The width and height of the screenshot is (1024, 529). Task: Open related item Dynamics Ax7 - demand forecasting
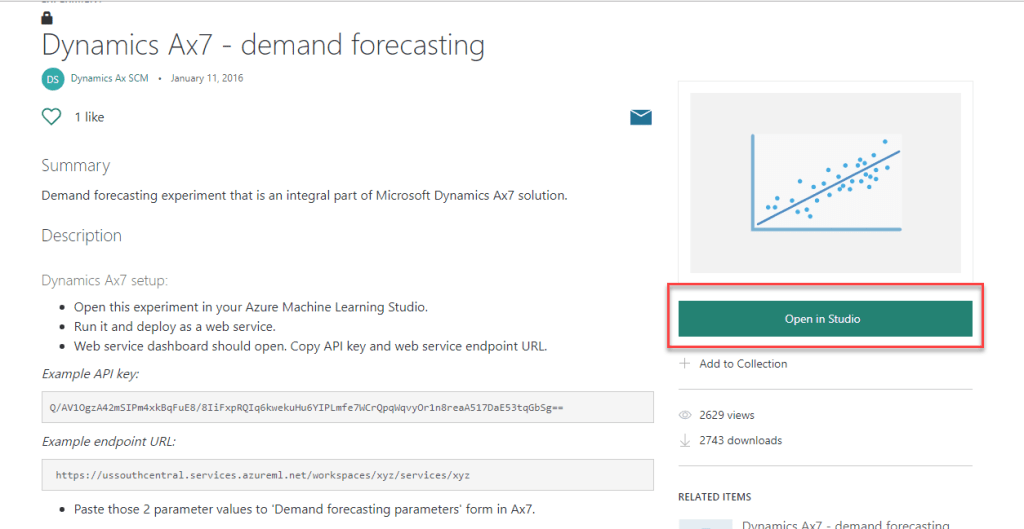(846, 524)
